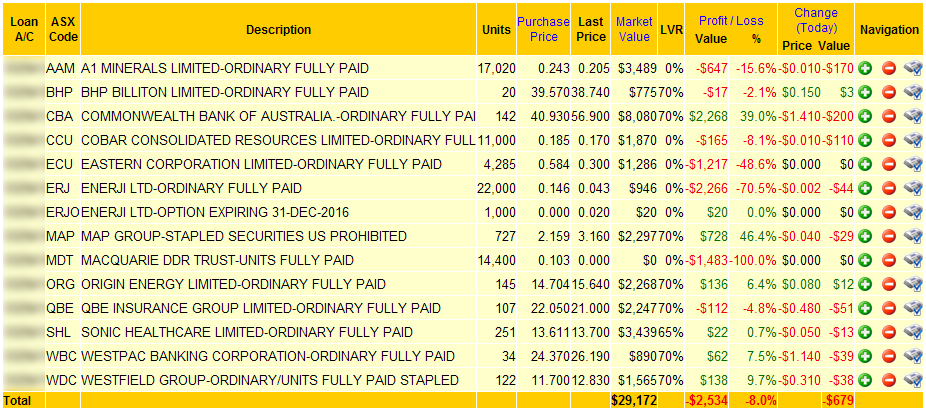
Task: Click the red minus icon for Macquarie DDR Trust
Action: click(889, 260)
